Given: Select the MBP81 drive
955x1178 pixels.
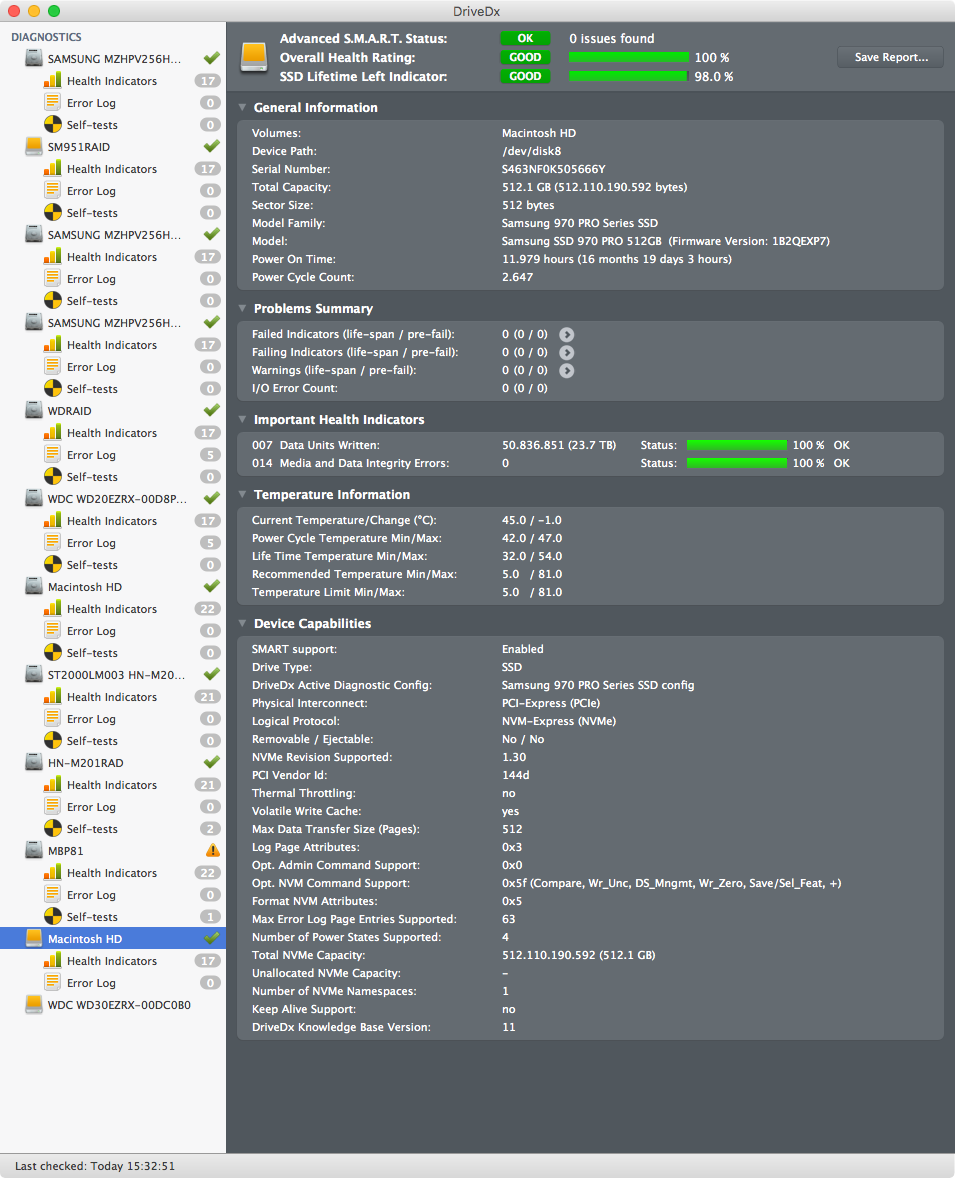Looking at the screenshot, I should click(113, 850).
